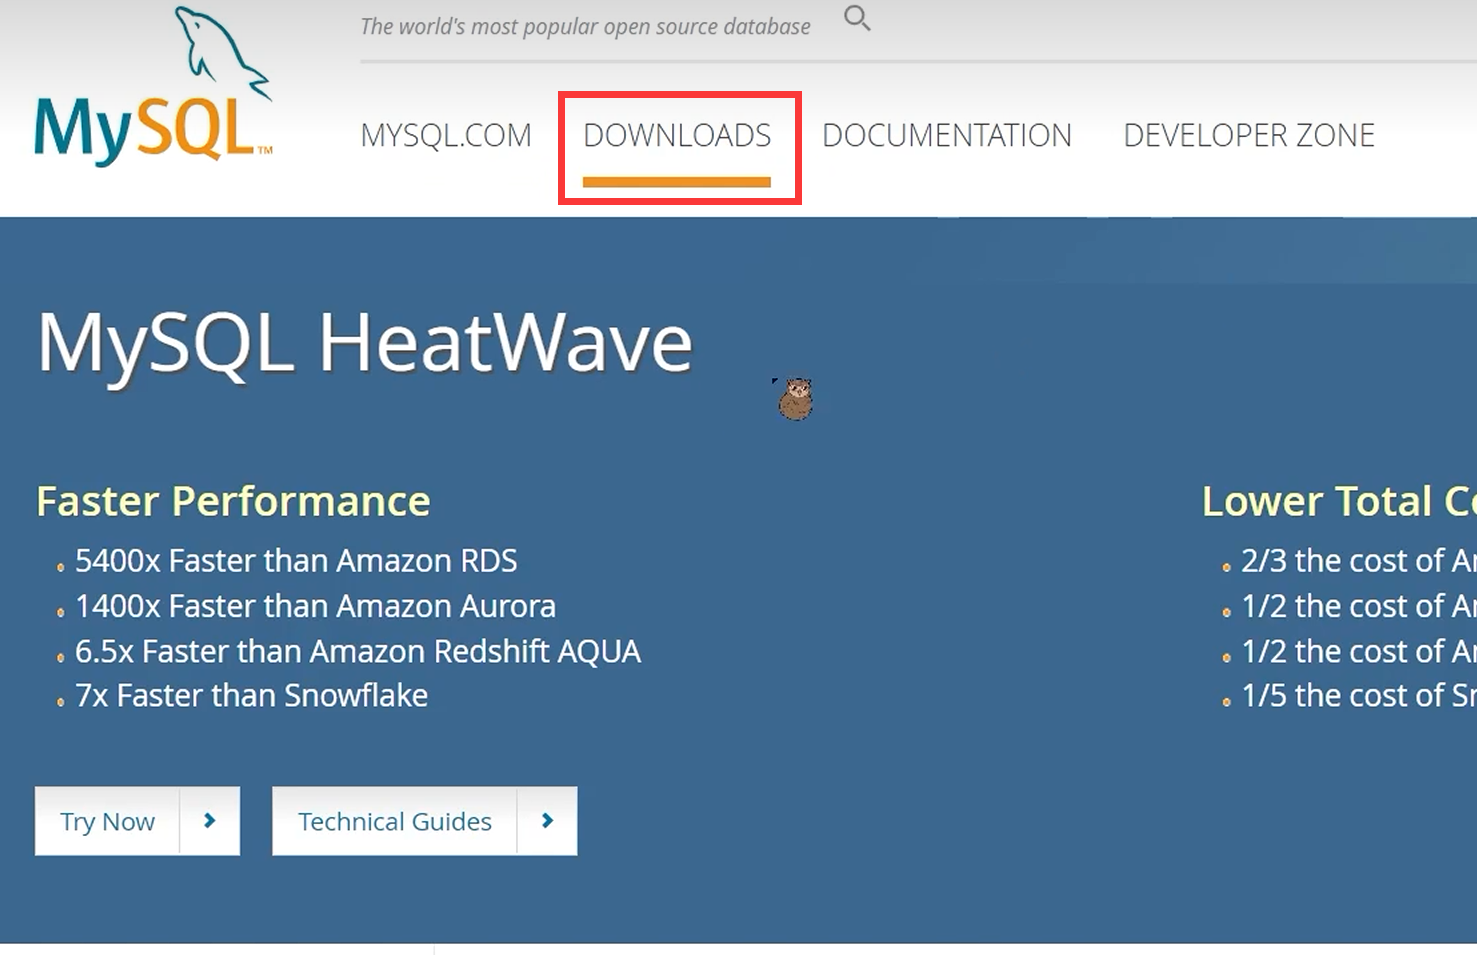Click "5400x Faster than Amazon RDS" text
Screen dimensions: 1477x955
pyautogui.click(x=296, y=561)
